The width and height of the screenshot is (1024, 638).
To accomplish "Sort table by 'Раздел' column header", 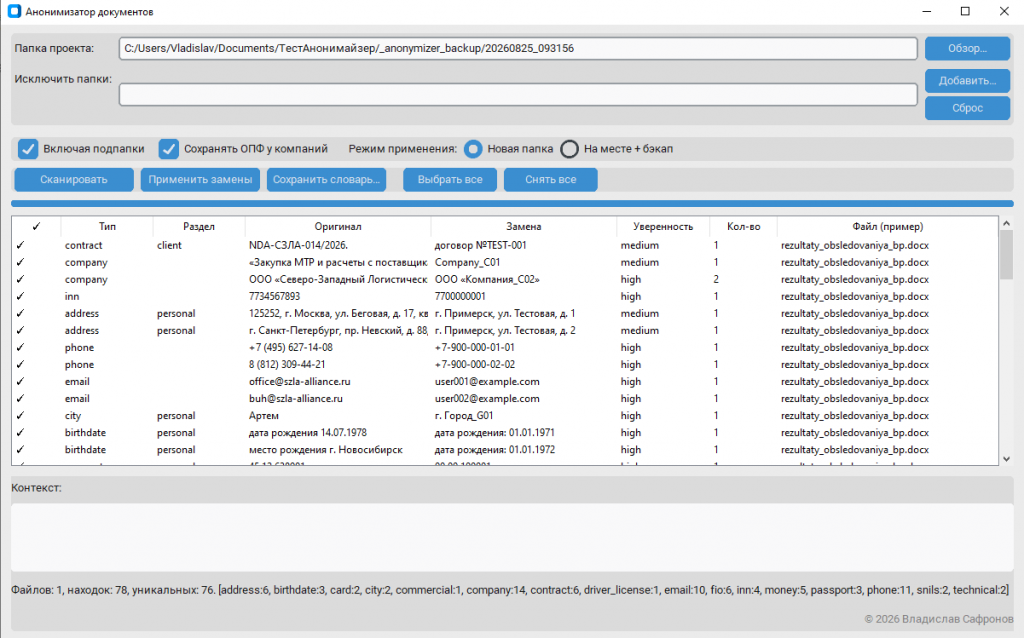I will click(199, 227).
